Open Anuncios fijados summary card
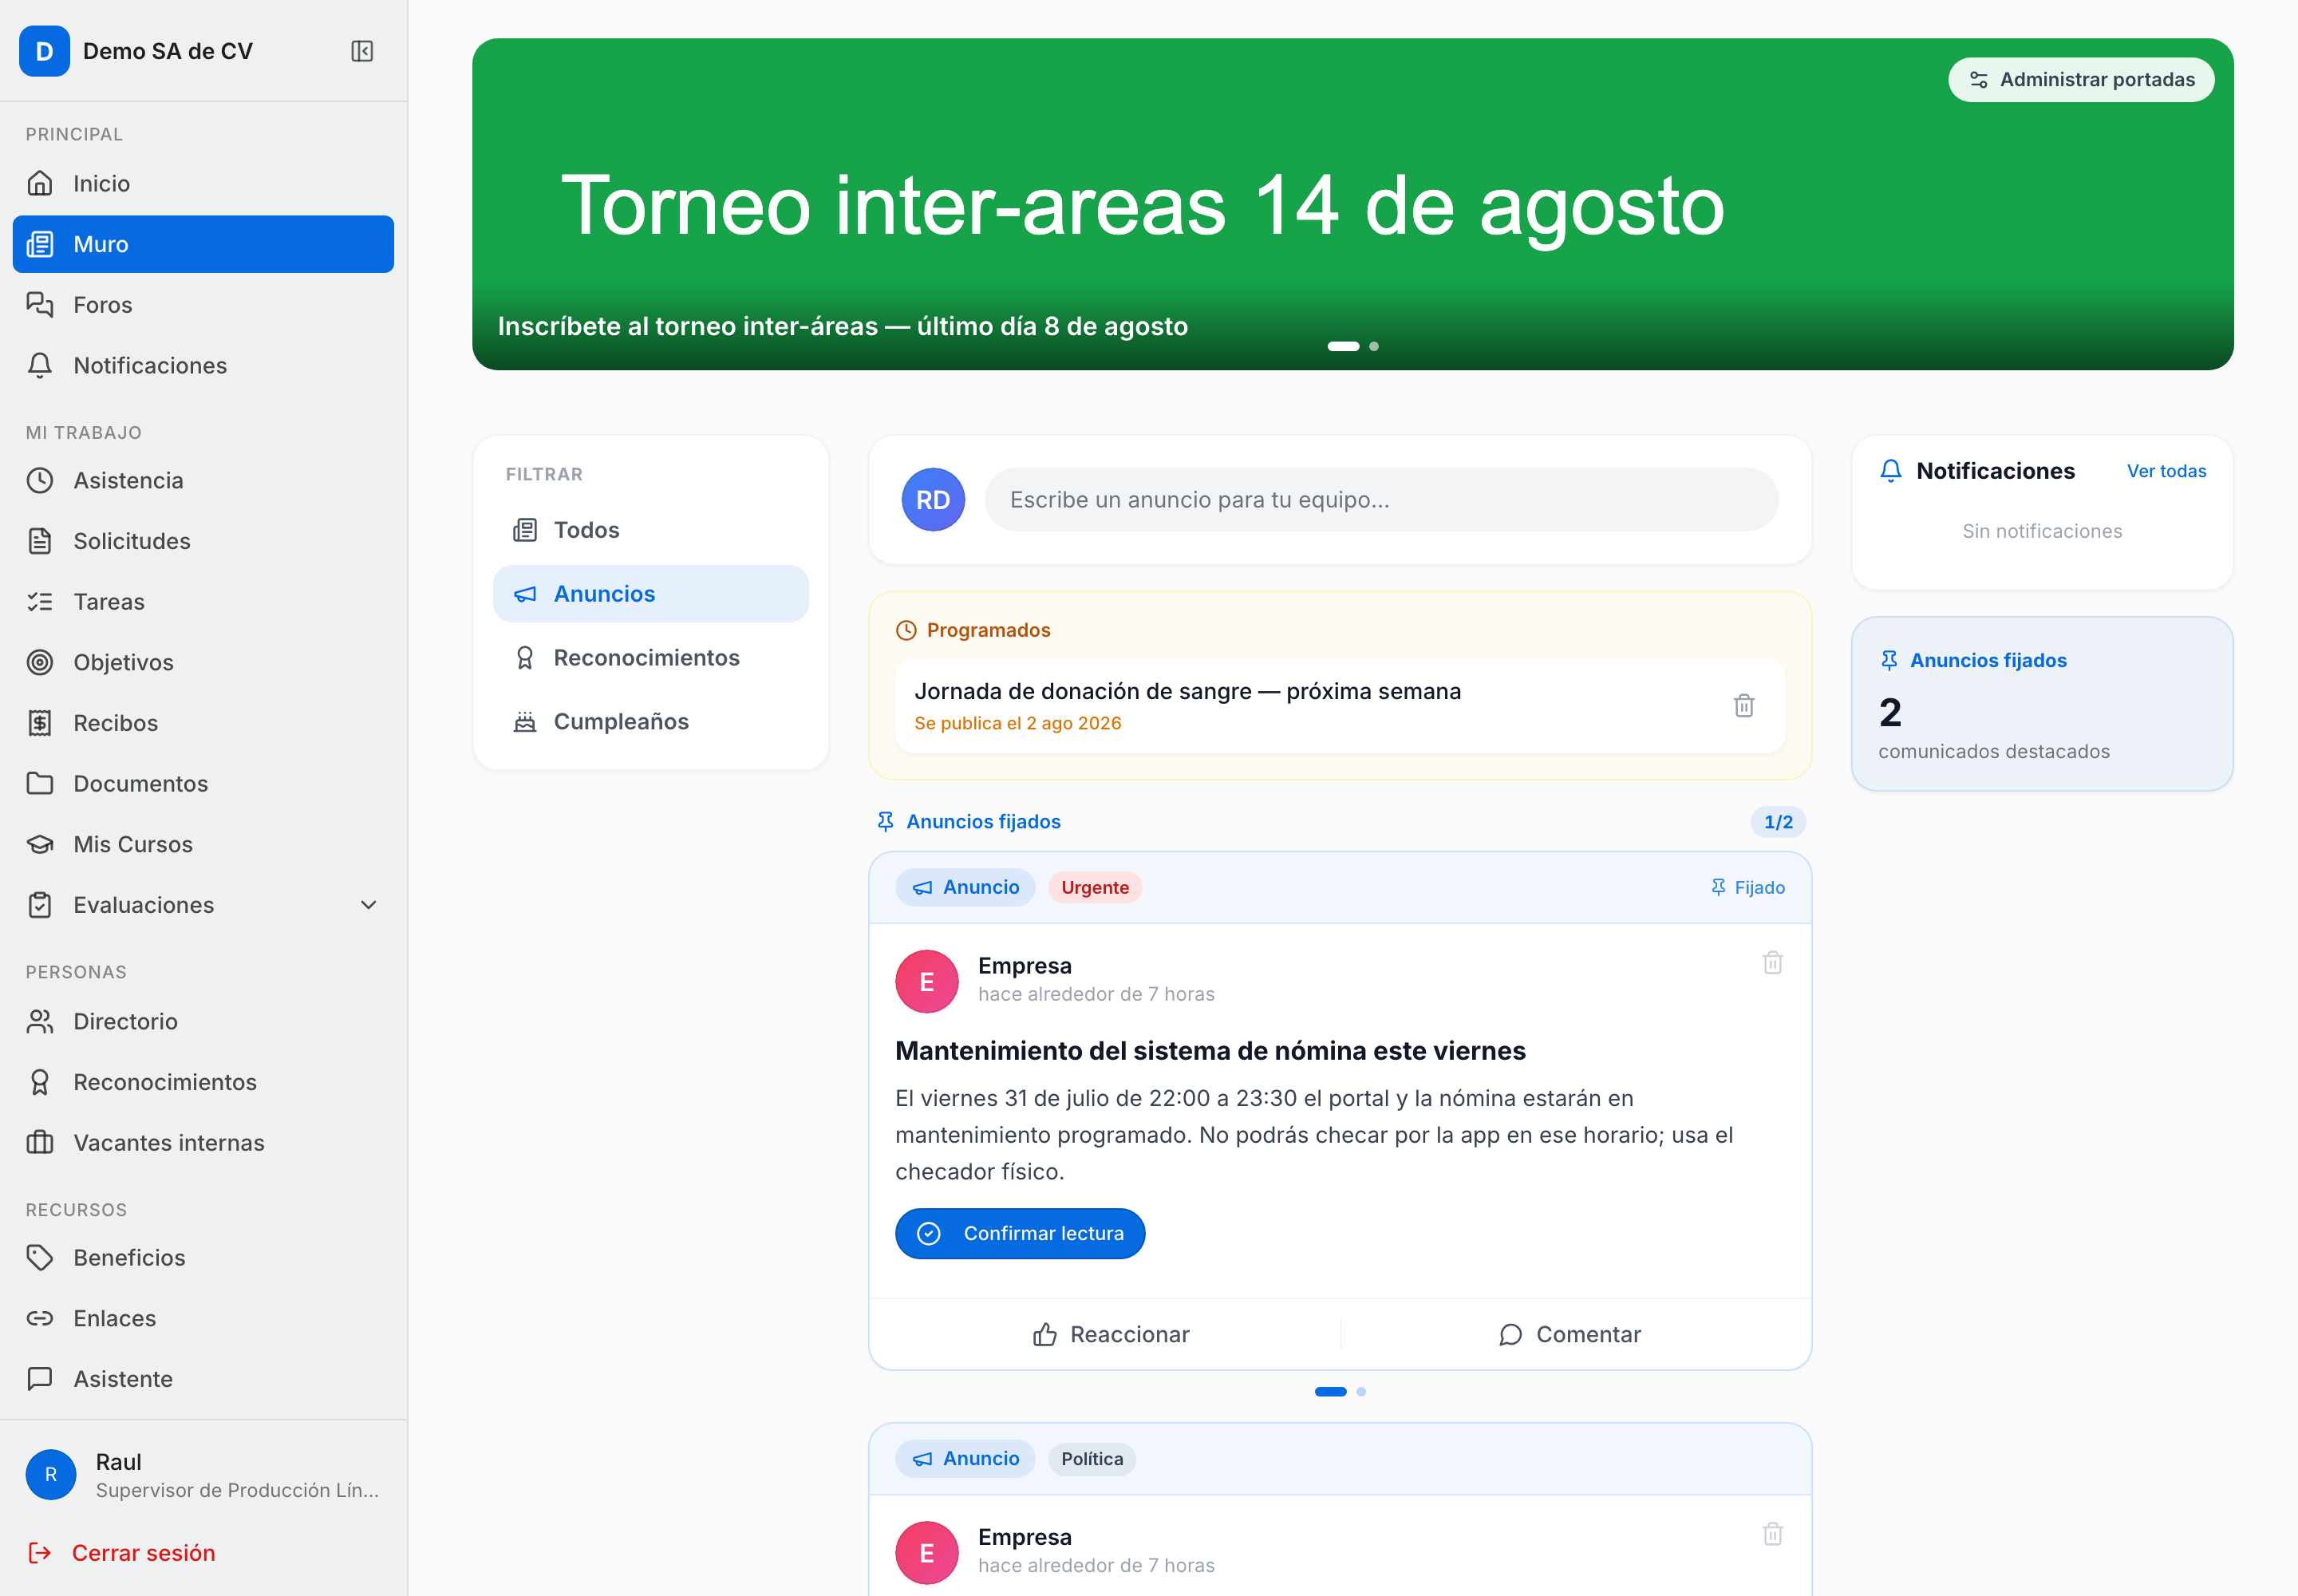The image size is (2298, 1596). 2043,704
